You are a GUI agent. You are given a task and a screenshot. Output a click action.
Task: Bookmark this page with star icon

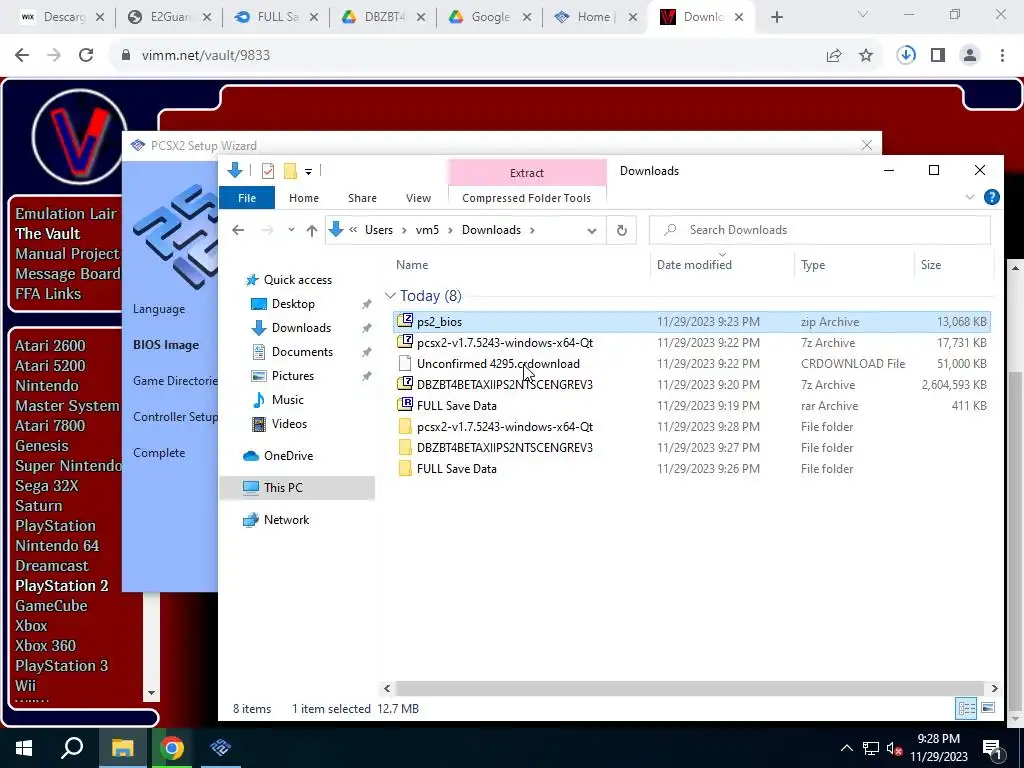tap(866, 56)
